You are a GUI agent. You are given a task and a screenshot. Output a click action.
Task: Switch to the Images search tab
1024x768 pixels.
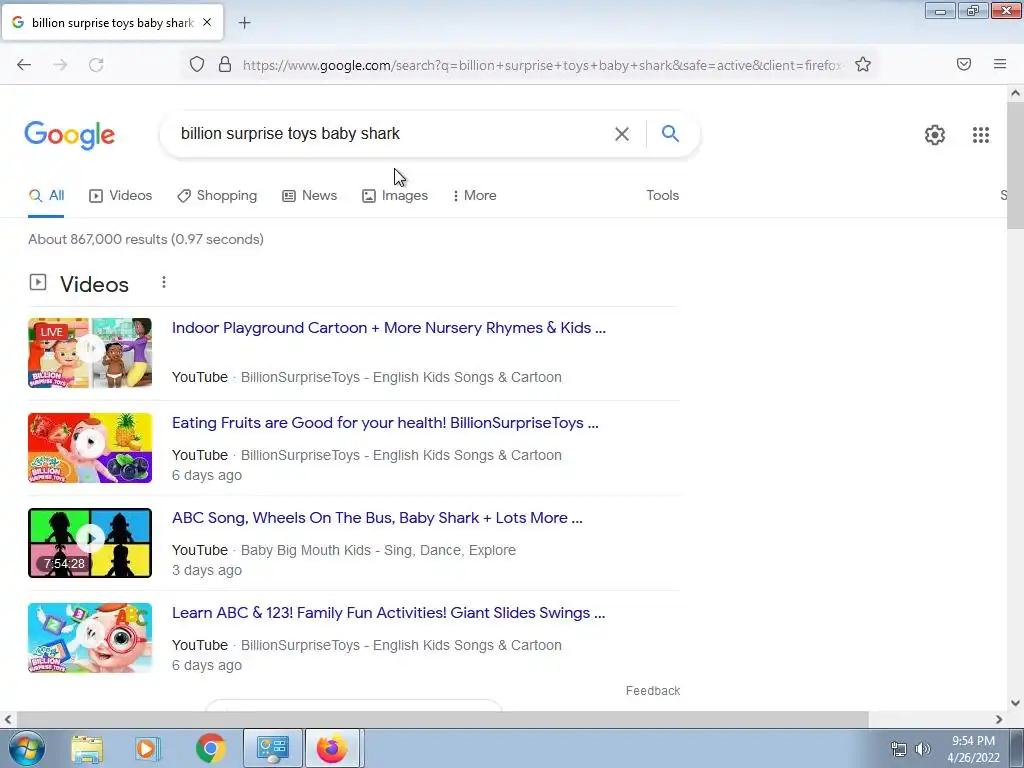(395, 195)
